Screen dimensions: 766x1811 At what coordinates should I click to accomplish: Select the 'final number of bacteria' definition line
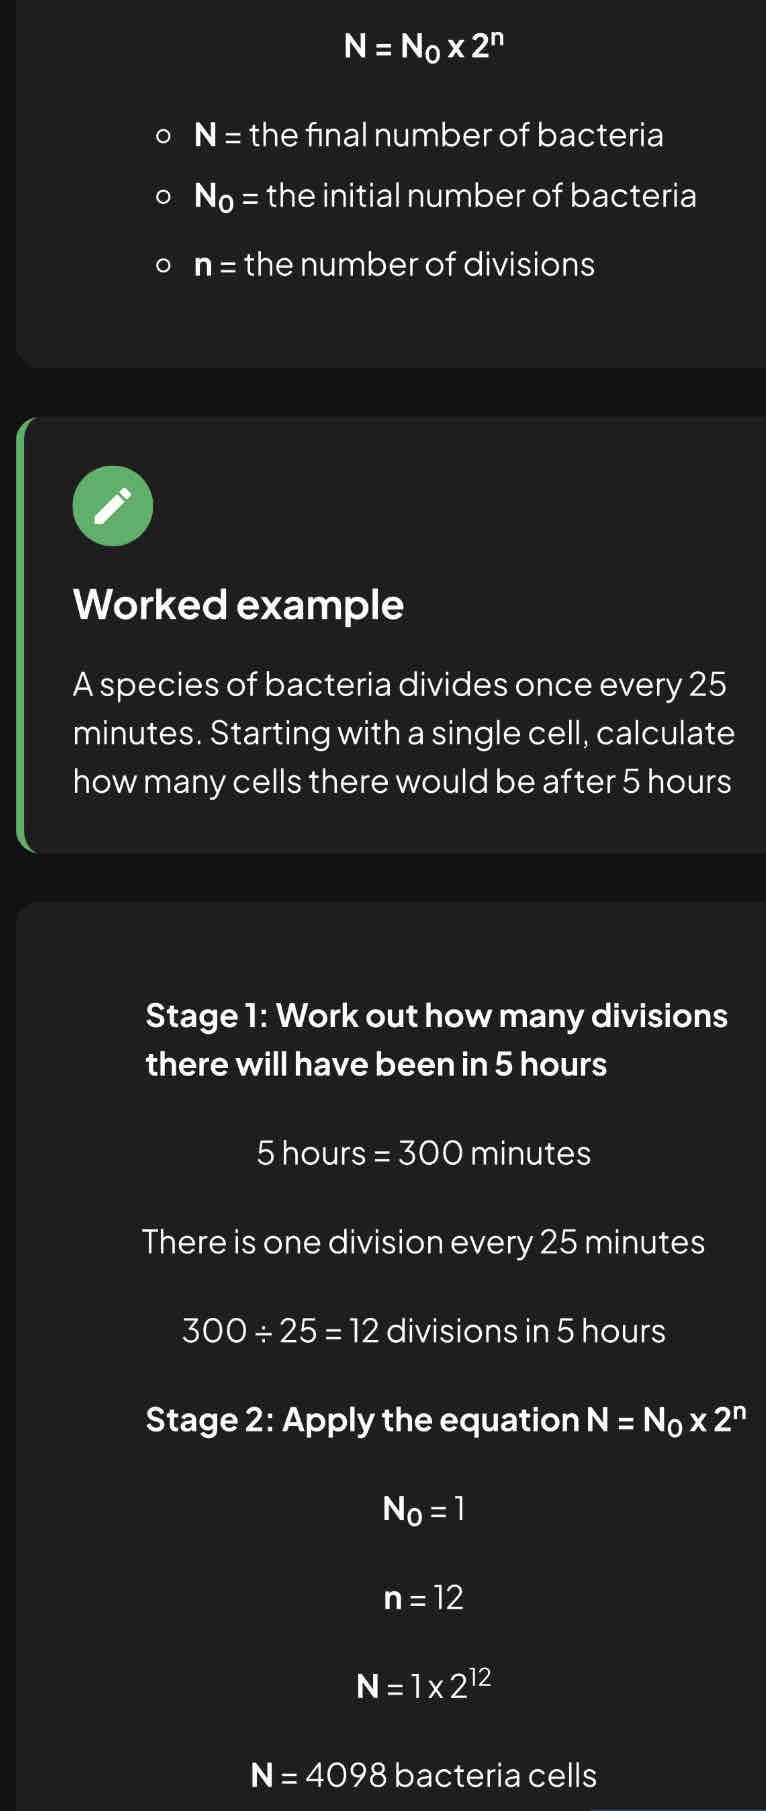(428, 135)
